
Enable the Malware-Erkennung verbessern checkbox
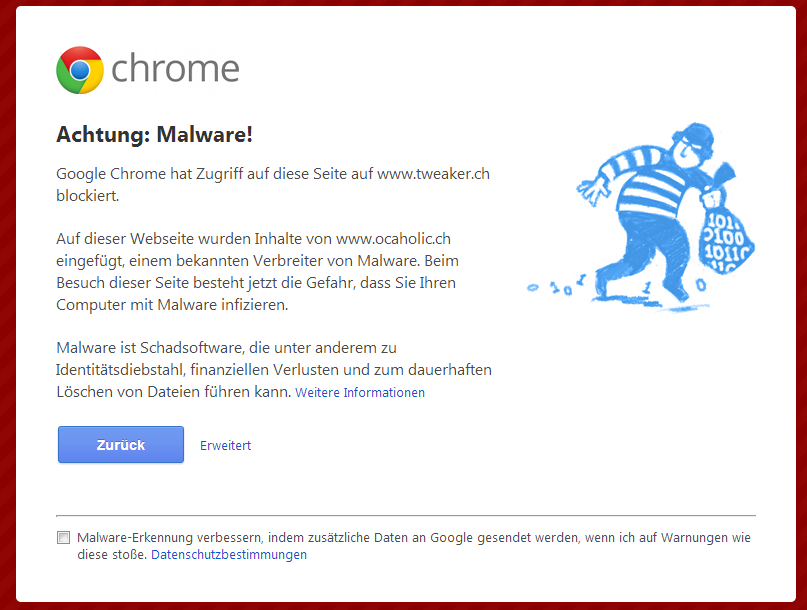click(64, 538)
